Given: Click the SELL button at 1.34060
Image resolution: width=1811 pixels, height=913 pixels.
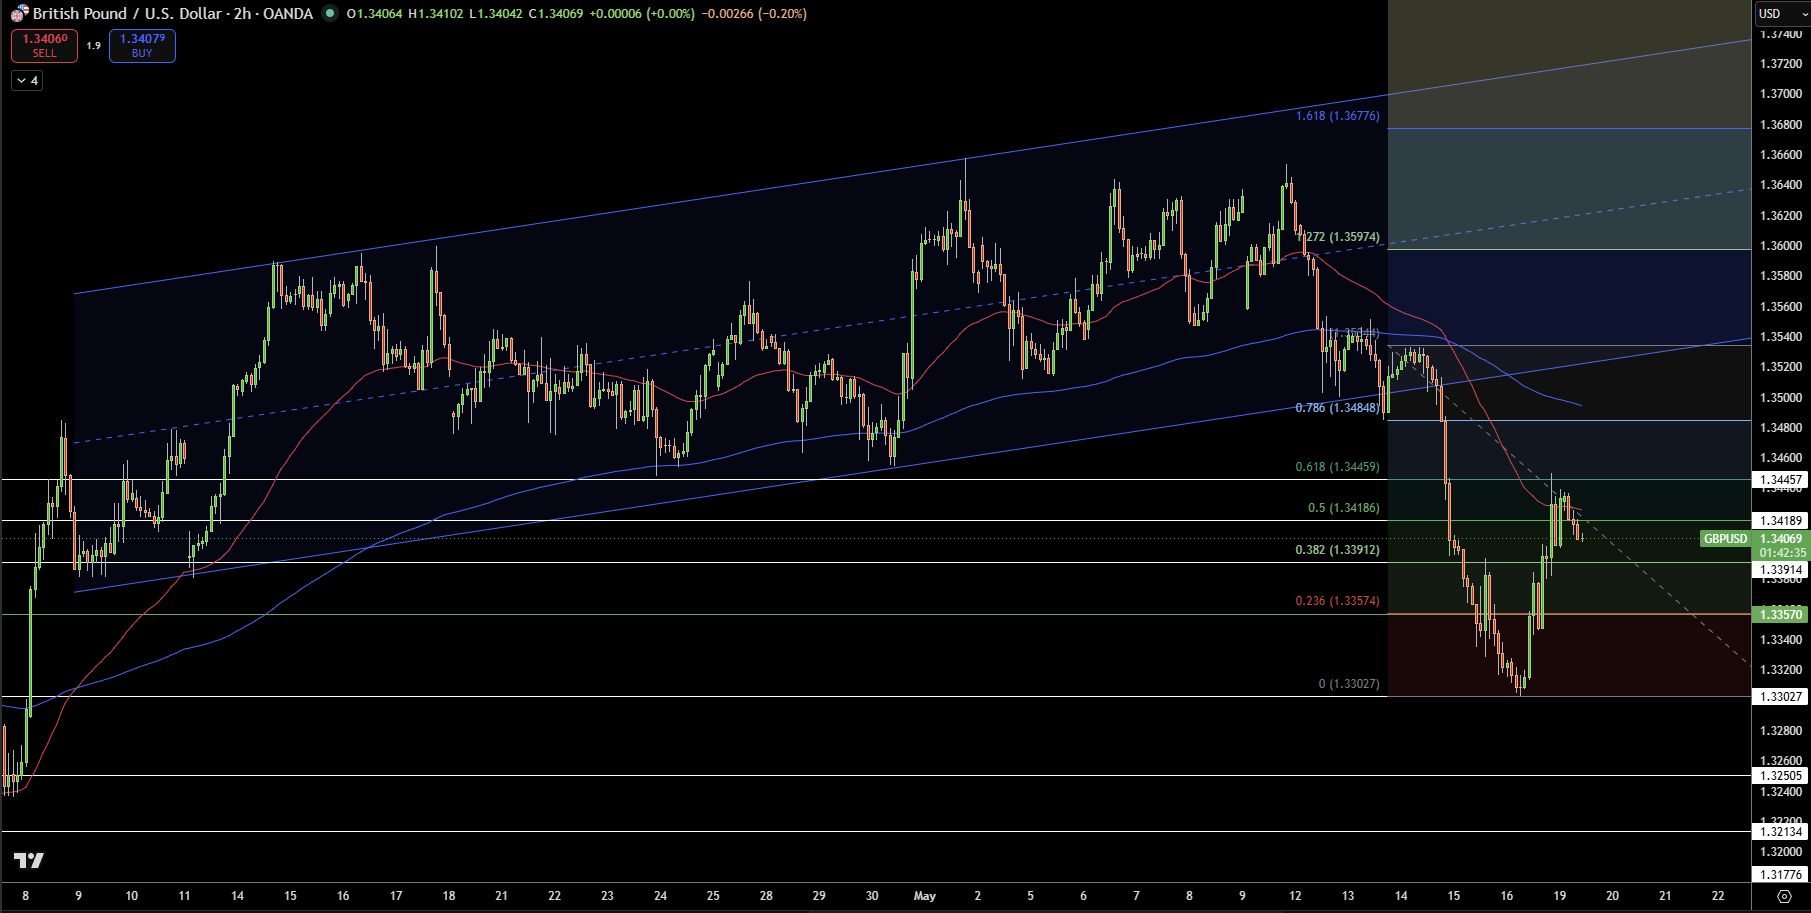Looking at the screenshot, I should [x=44, y=46].
